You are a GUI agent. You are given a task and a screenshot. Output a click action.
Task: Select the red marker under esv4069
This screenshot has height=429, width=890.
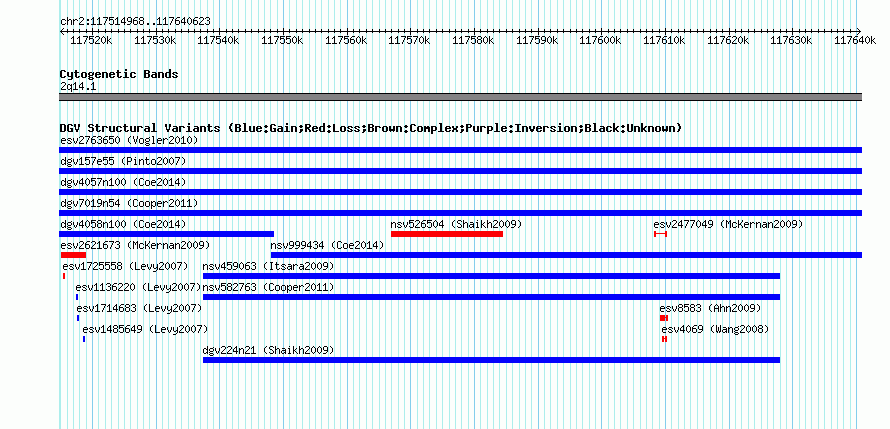click(x=664, y=339)
